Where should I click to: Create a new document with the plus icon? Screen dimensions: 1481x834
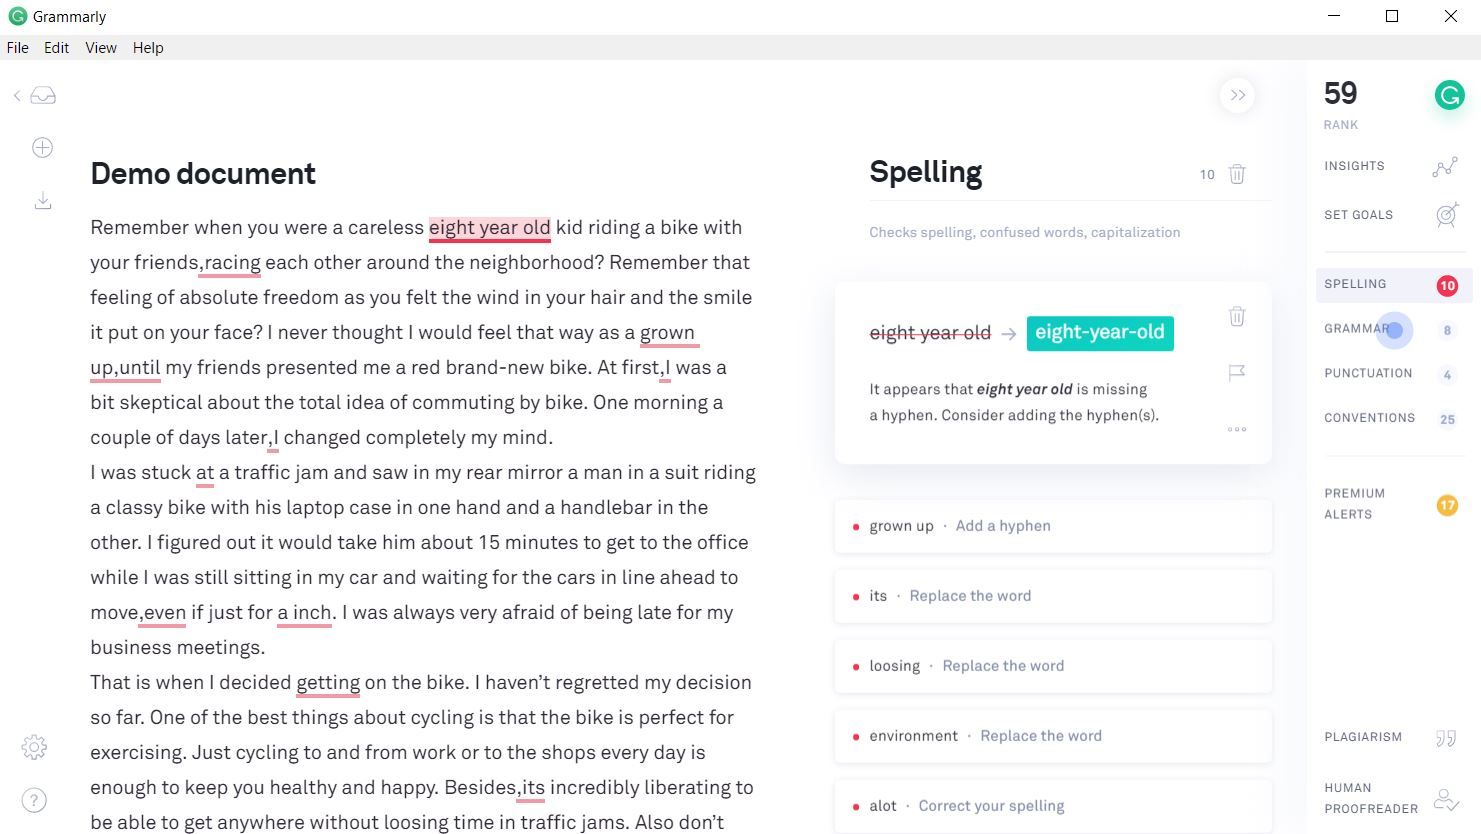point(42,148)
